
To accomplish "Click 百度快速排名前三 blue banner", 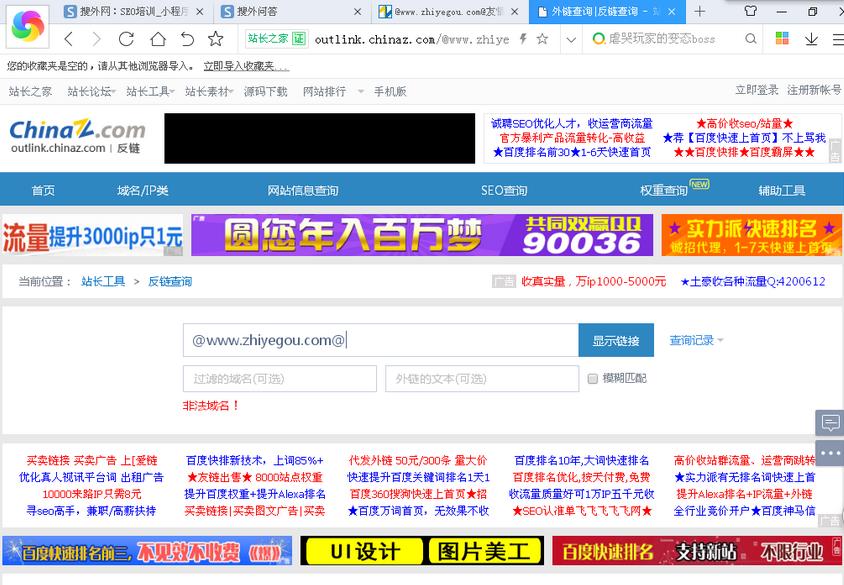I will point(147,551).
